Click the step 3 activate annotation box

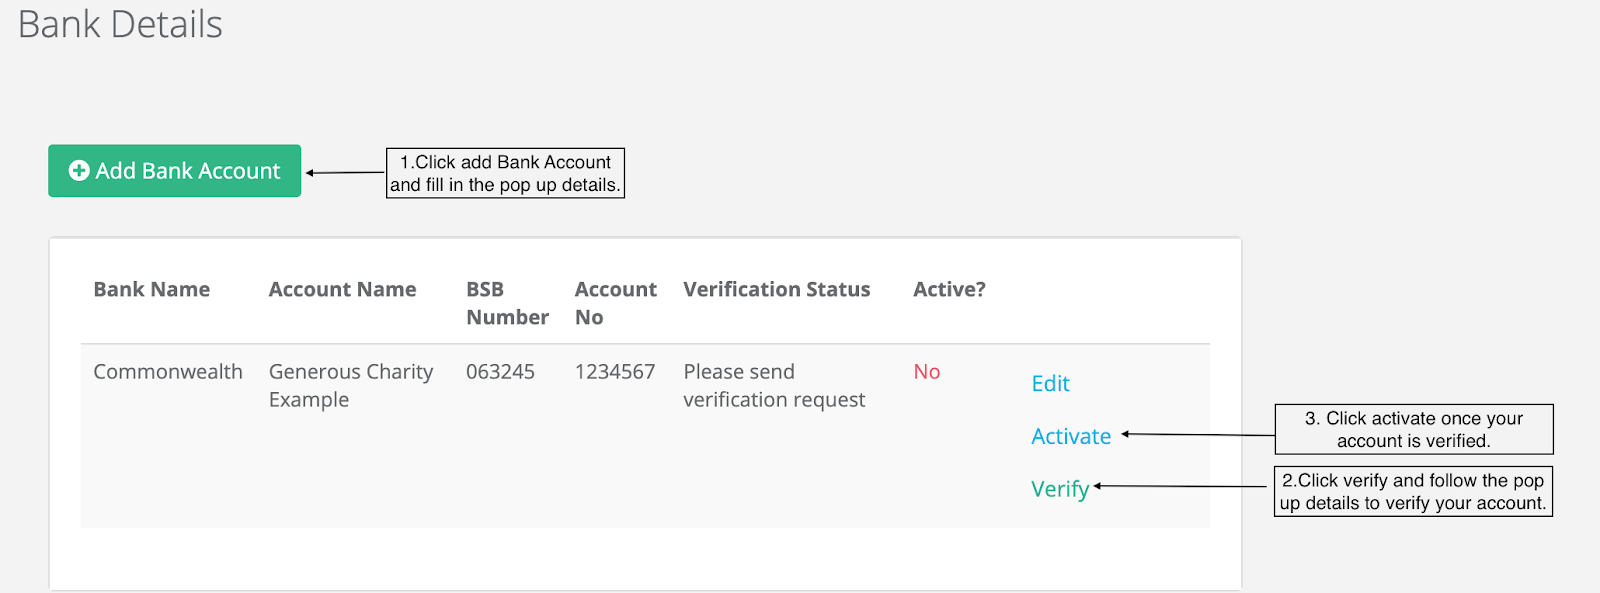click(1414, 429)
